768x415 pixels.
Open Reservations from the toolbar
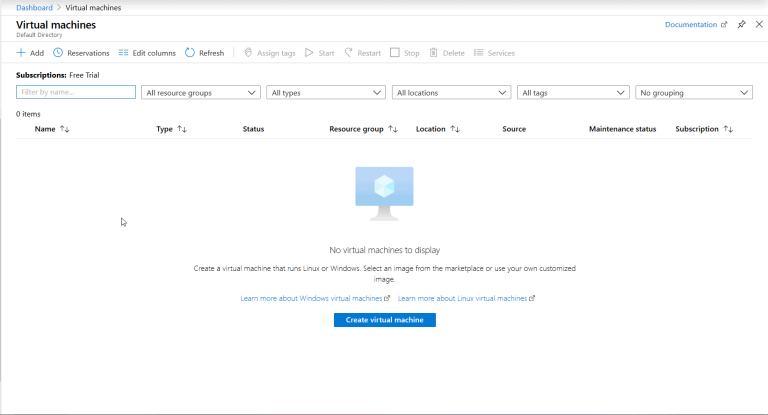pyautogui.click(x=81, y=53)
